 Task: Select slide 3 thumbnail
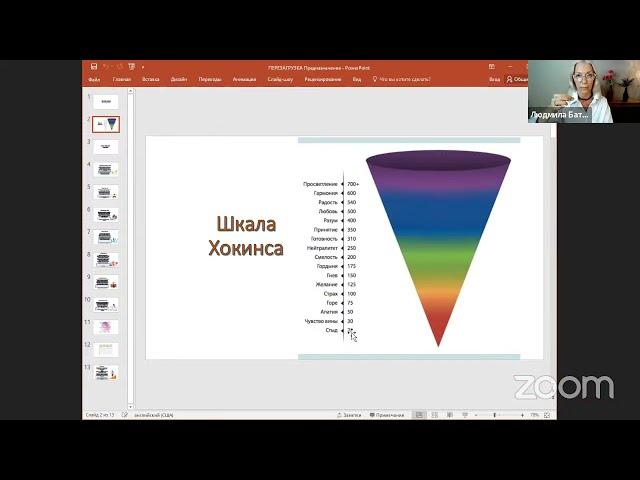click(106, 147)
